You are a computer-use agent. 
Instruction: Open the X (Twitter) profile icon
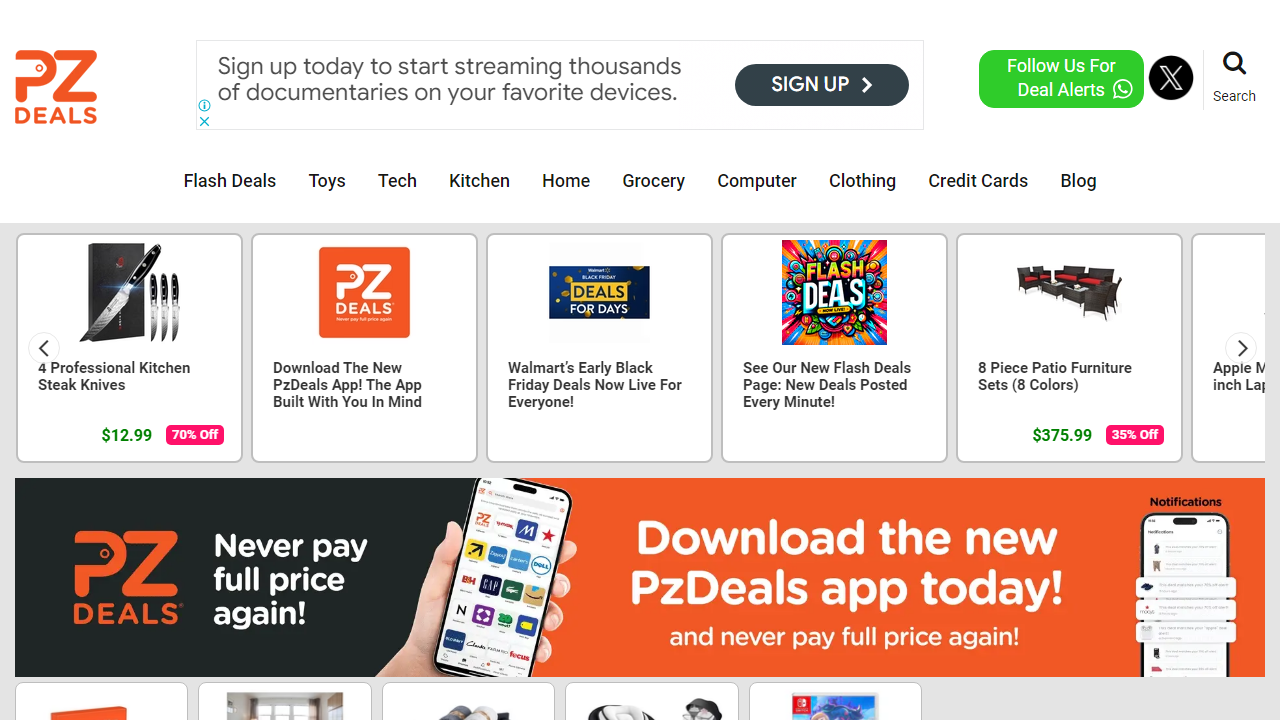click(x=1171, y=78)
